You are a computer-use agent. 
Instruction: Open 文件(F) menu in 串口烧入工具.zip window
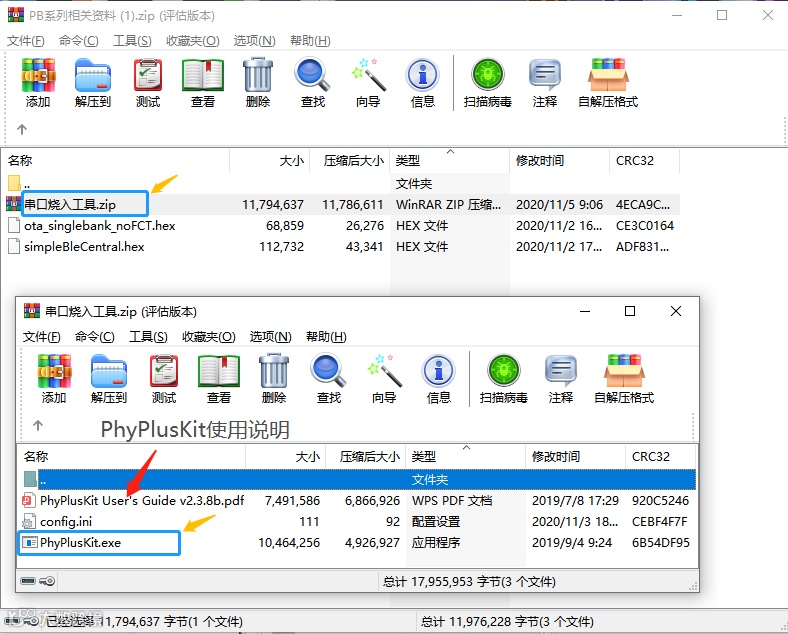[42, 337]
